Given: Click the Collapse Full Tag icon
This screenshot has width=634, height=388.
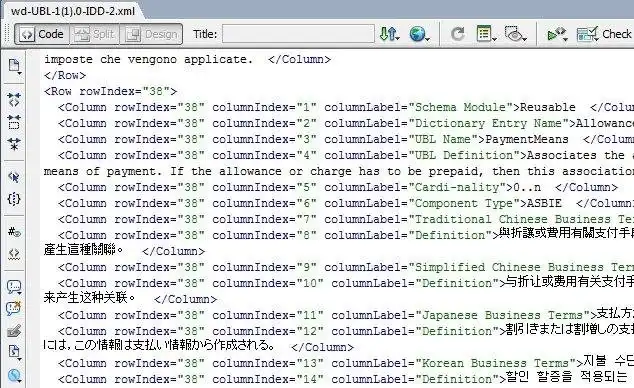Looking at the screenshot, I should tap(14, 99).
